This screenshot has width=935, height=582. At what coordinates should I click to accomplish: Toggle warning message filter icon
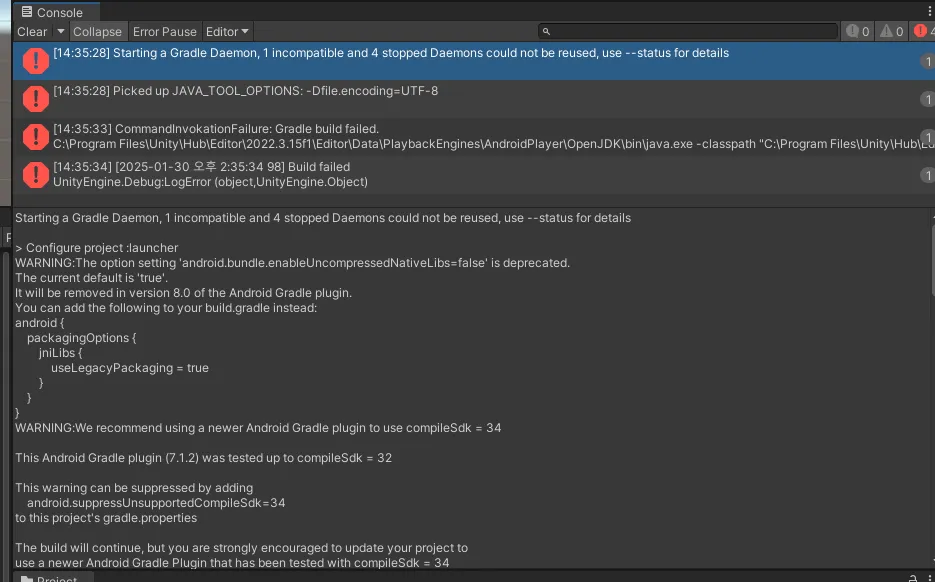892,32
